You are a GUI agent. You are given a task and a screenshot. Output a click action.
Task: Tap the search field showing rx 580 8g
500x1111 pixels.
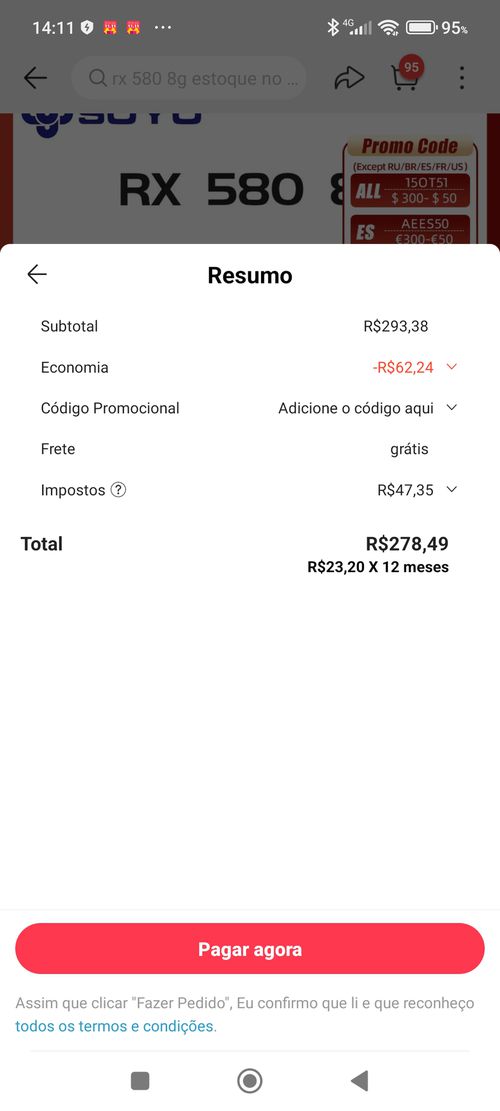tap(190, 78)
